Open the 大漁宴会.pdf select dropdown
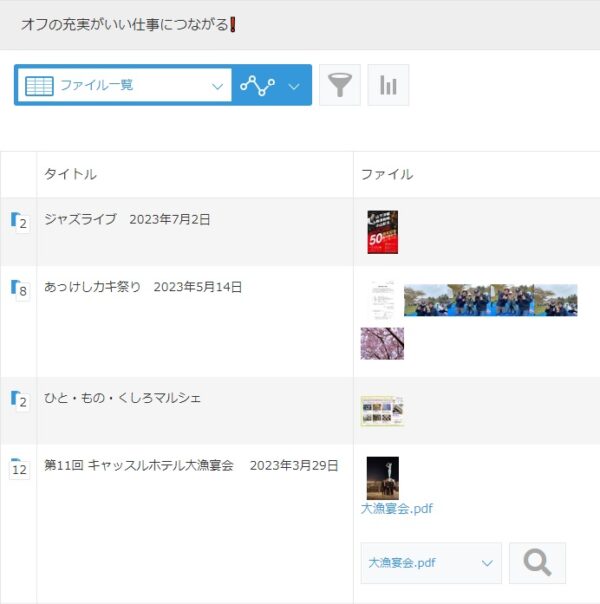Screen dimensions: 600x604 click(x=430, y=563)
